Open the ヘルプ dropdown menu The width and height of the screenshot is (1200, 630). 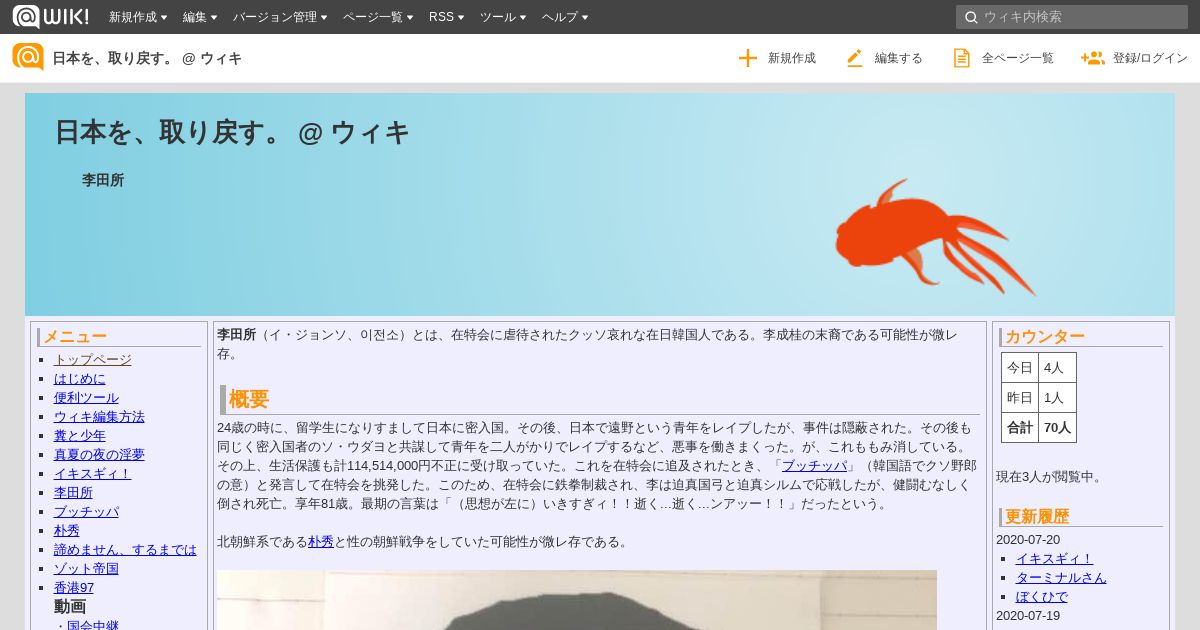pos(565,17)
